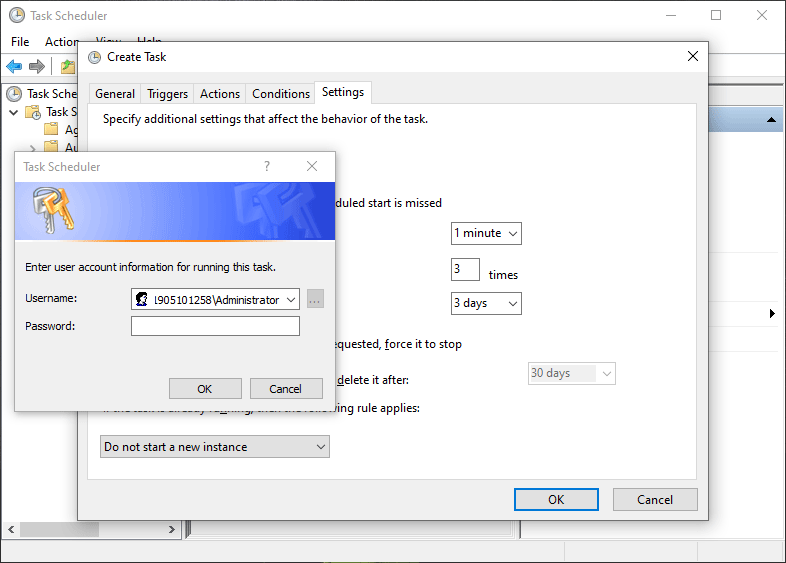This screenshot has width=786, height=563.
Task: Select the Settings tab
Action: (x=343, y=92)
